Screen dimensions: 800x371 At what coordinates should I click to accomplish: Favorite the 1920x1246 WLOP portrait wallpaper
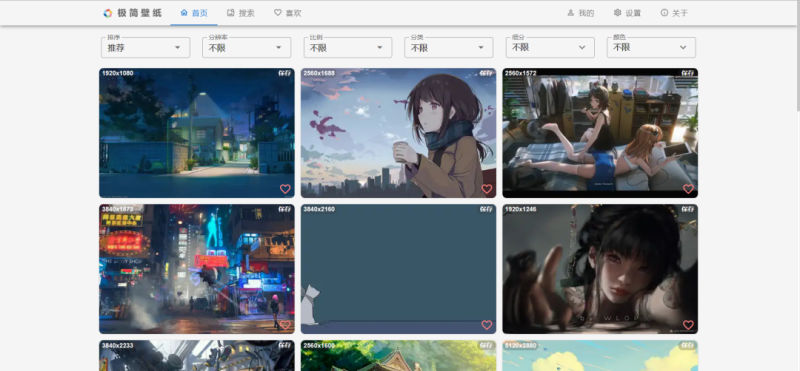click(688, 325)
